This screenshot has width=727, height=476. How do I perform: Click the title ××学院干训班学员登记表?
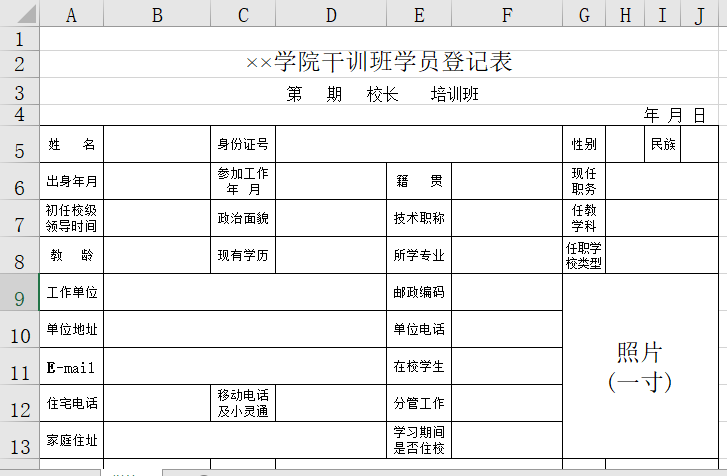(379, 63)
